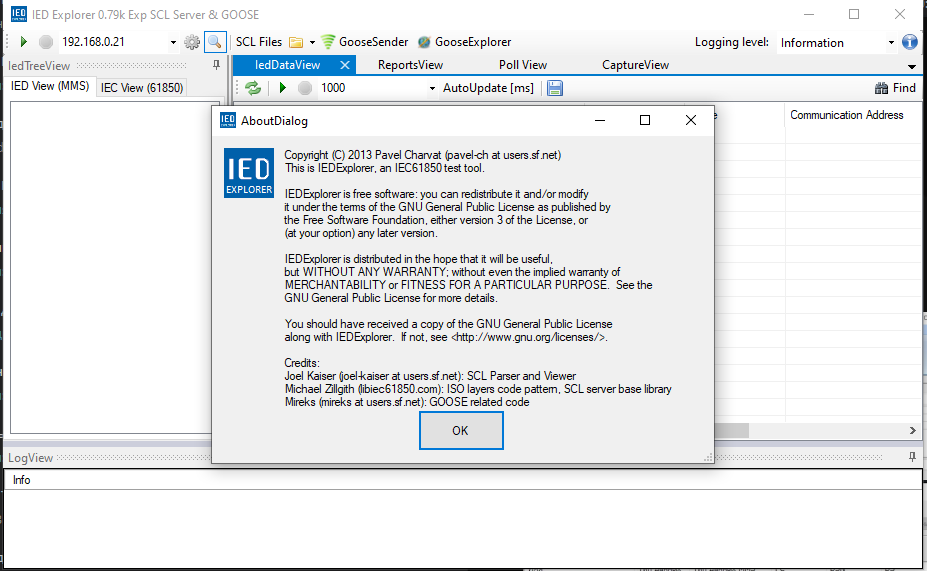Switch to the CaptureView tab
The width and height of the screenshot is (927, 571).
click(x=636, y=65)
